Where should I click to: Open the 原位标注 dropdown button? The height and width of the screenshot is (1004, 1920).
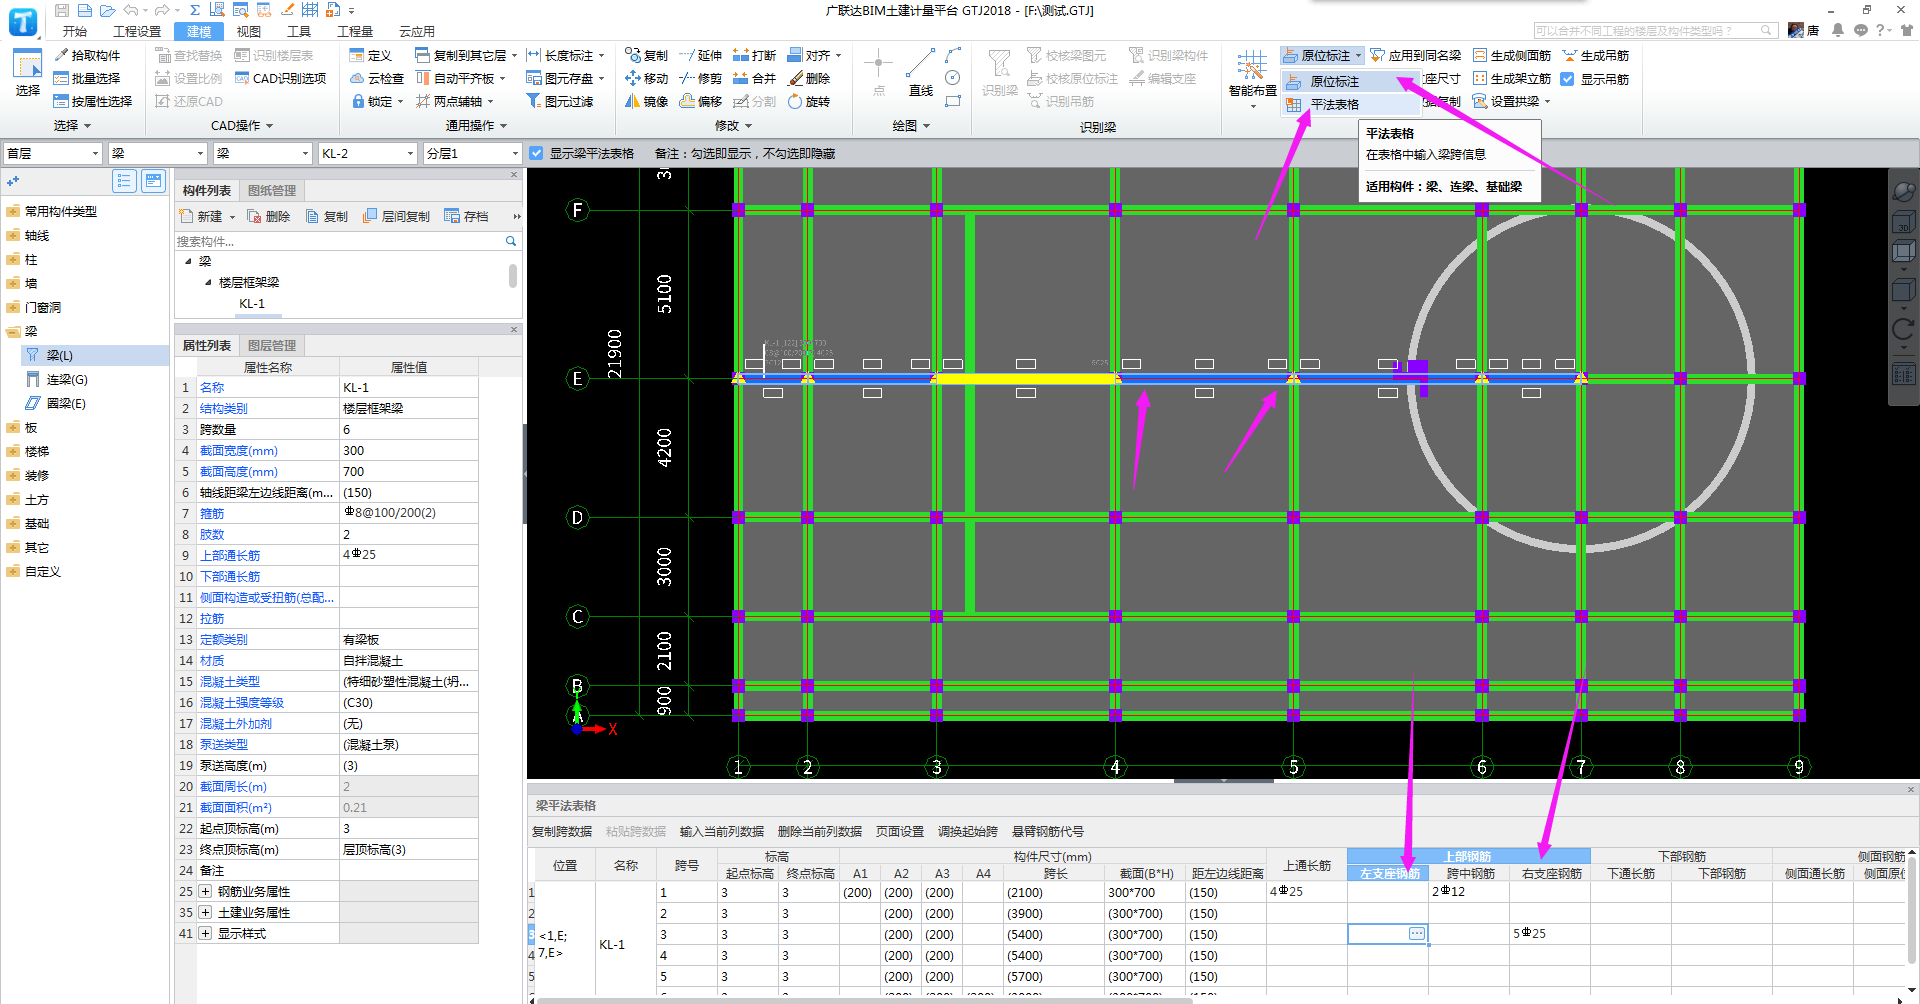(1322, 55)
